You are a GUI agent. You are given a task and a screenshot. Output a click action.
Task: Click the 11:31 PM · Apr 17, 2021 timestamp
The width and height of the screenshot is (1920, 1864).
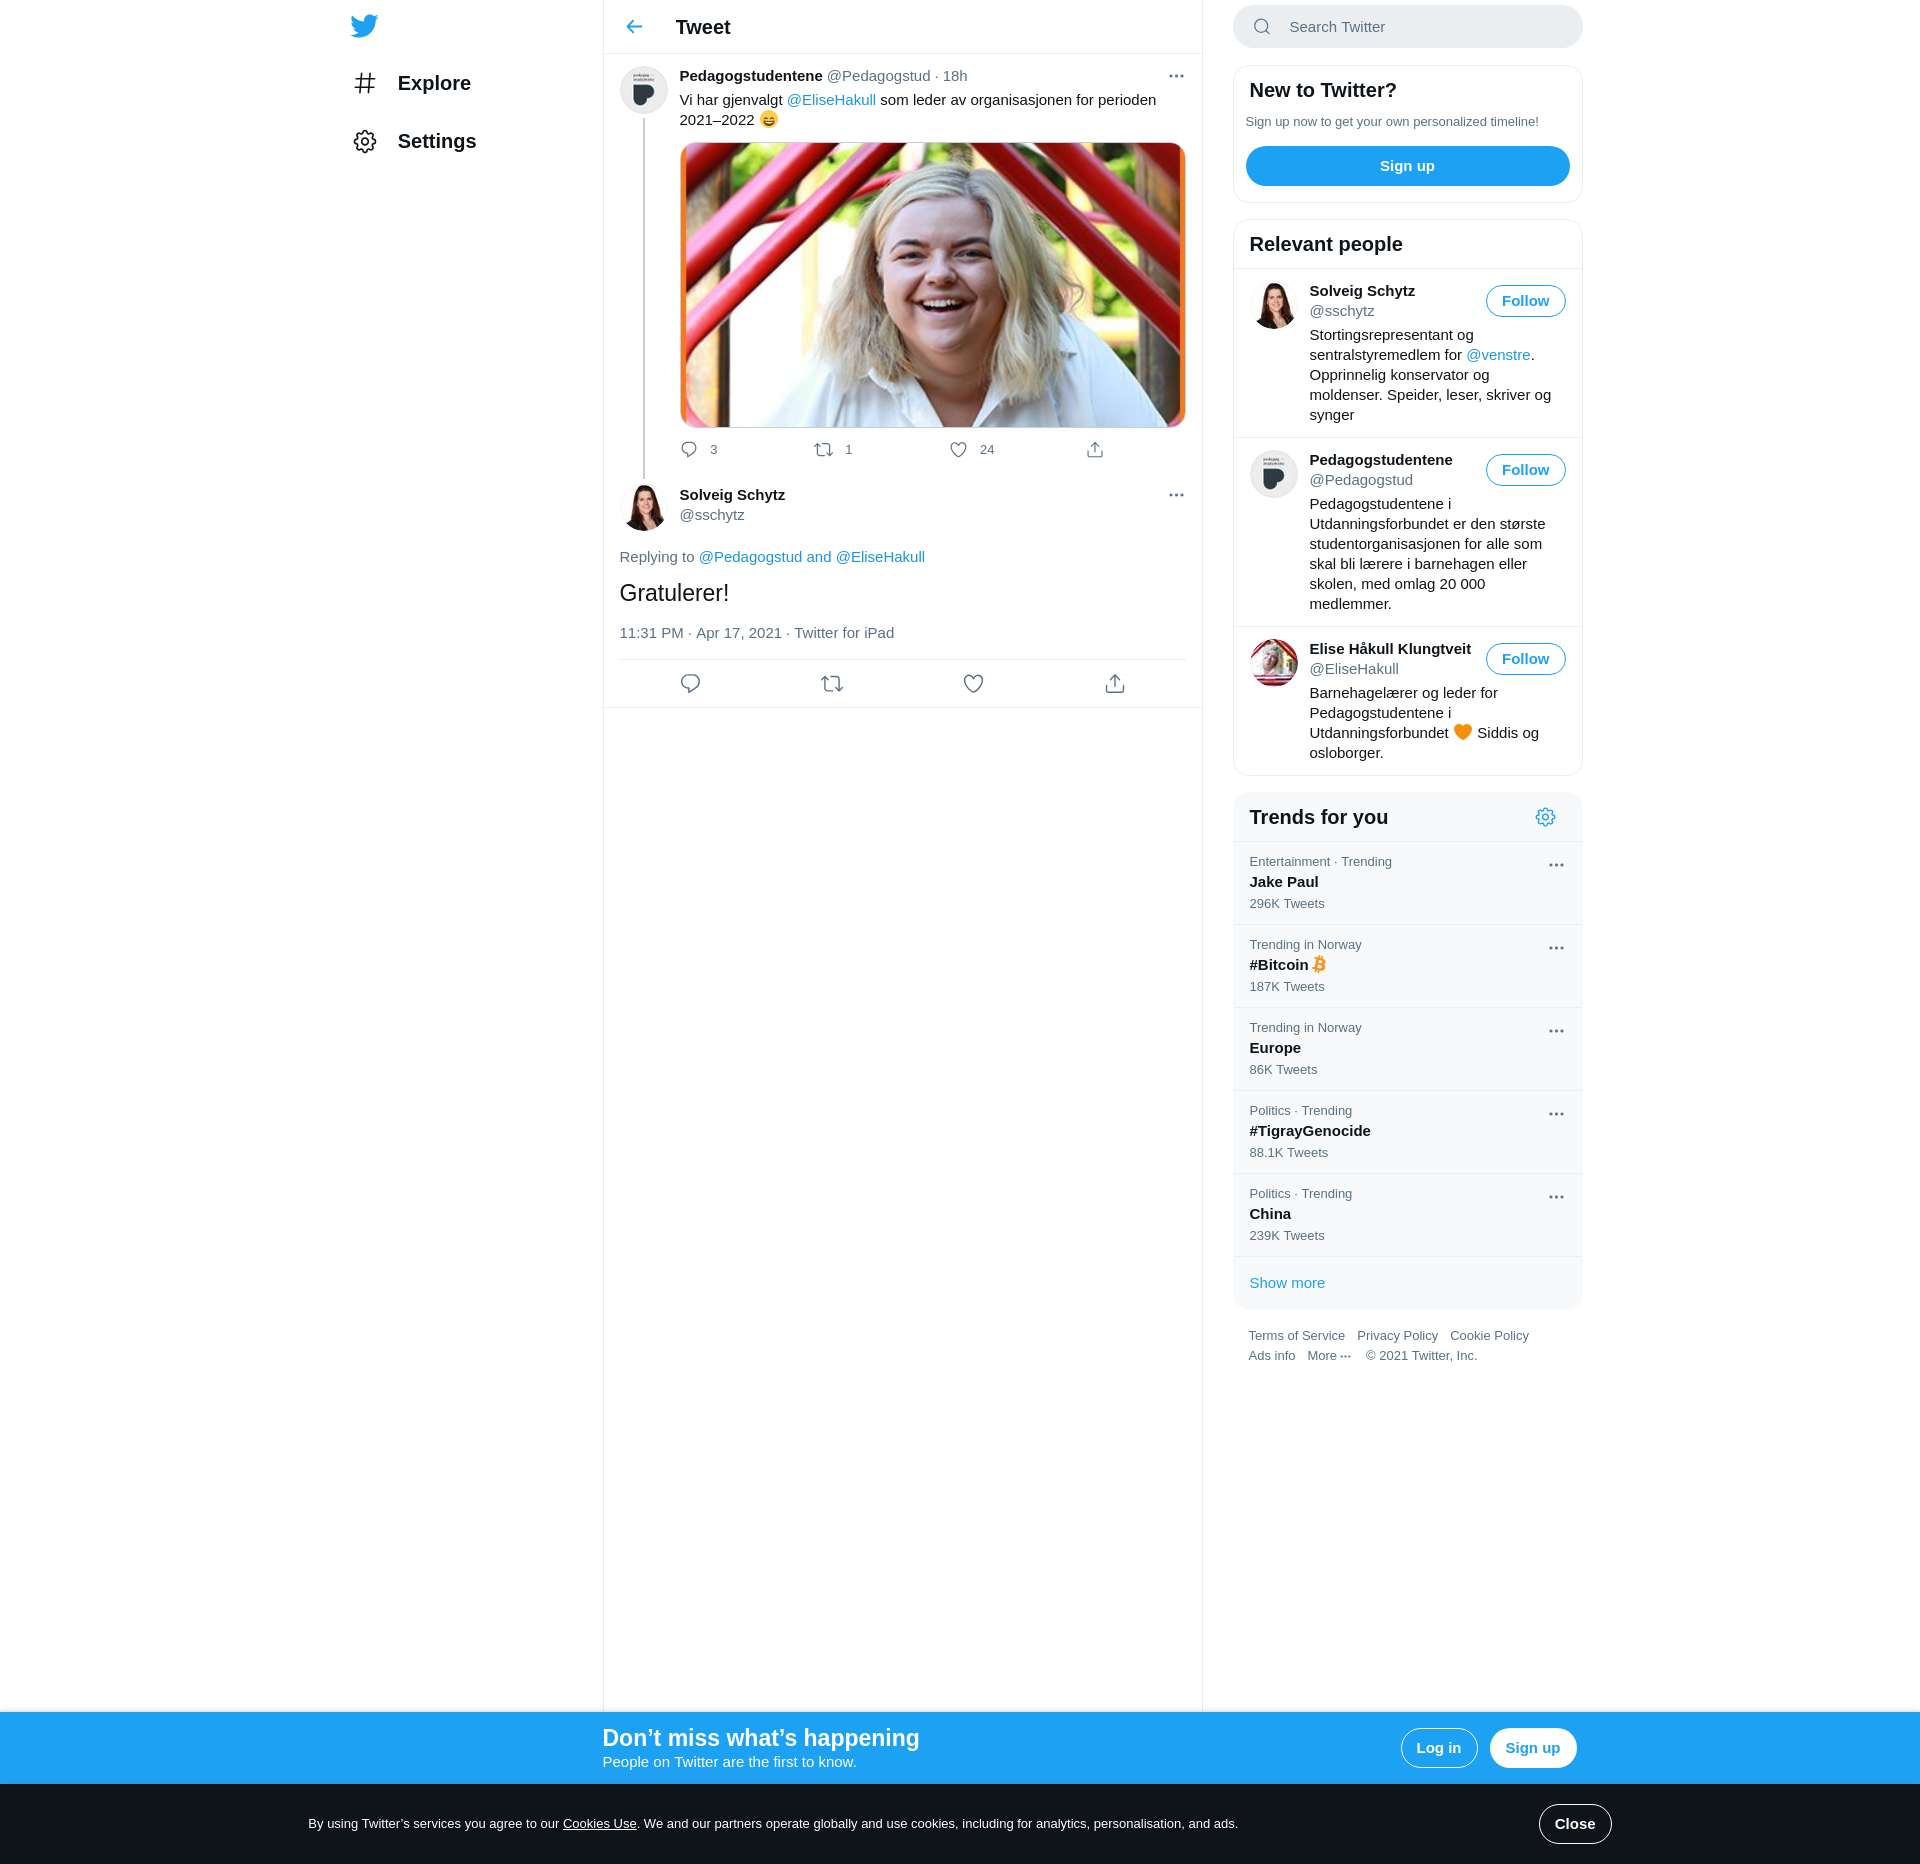pos(701,633)
